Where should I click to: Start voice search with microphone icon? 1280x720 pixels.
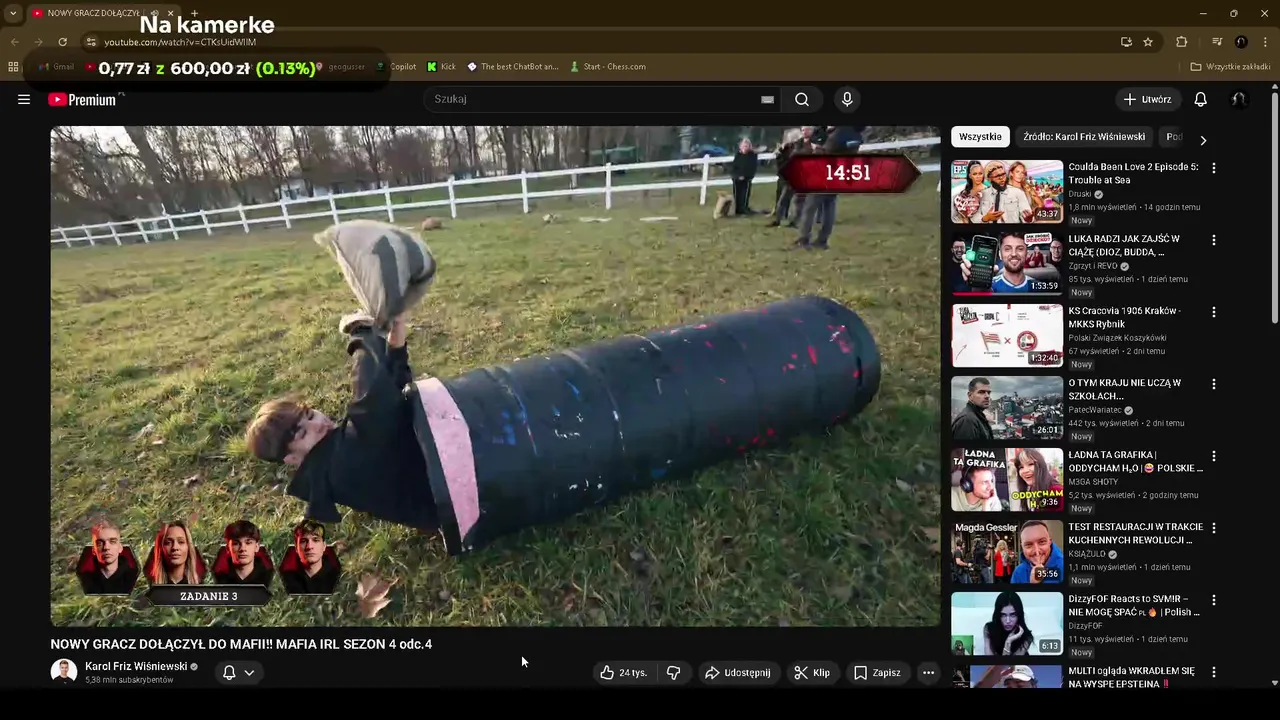(847, 99)
